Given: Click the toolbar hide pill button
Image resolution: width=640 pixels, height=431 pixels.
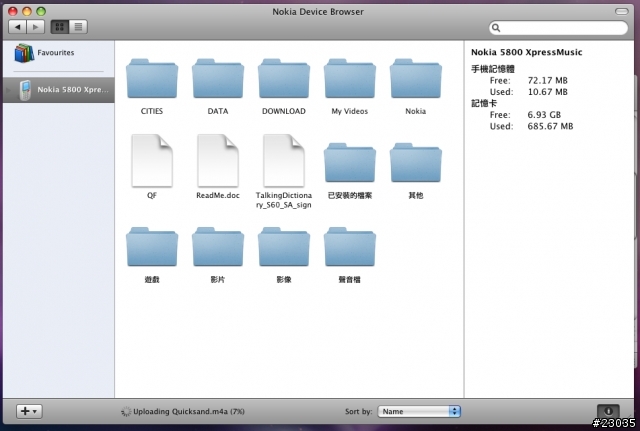Looking at the screenshot, I should pyautogui.click(x=622, y=11).
